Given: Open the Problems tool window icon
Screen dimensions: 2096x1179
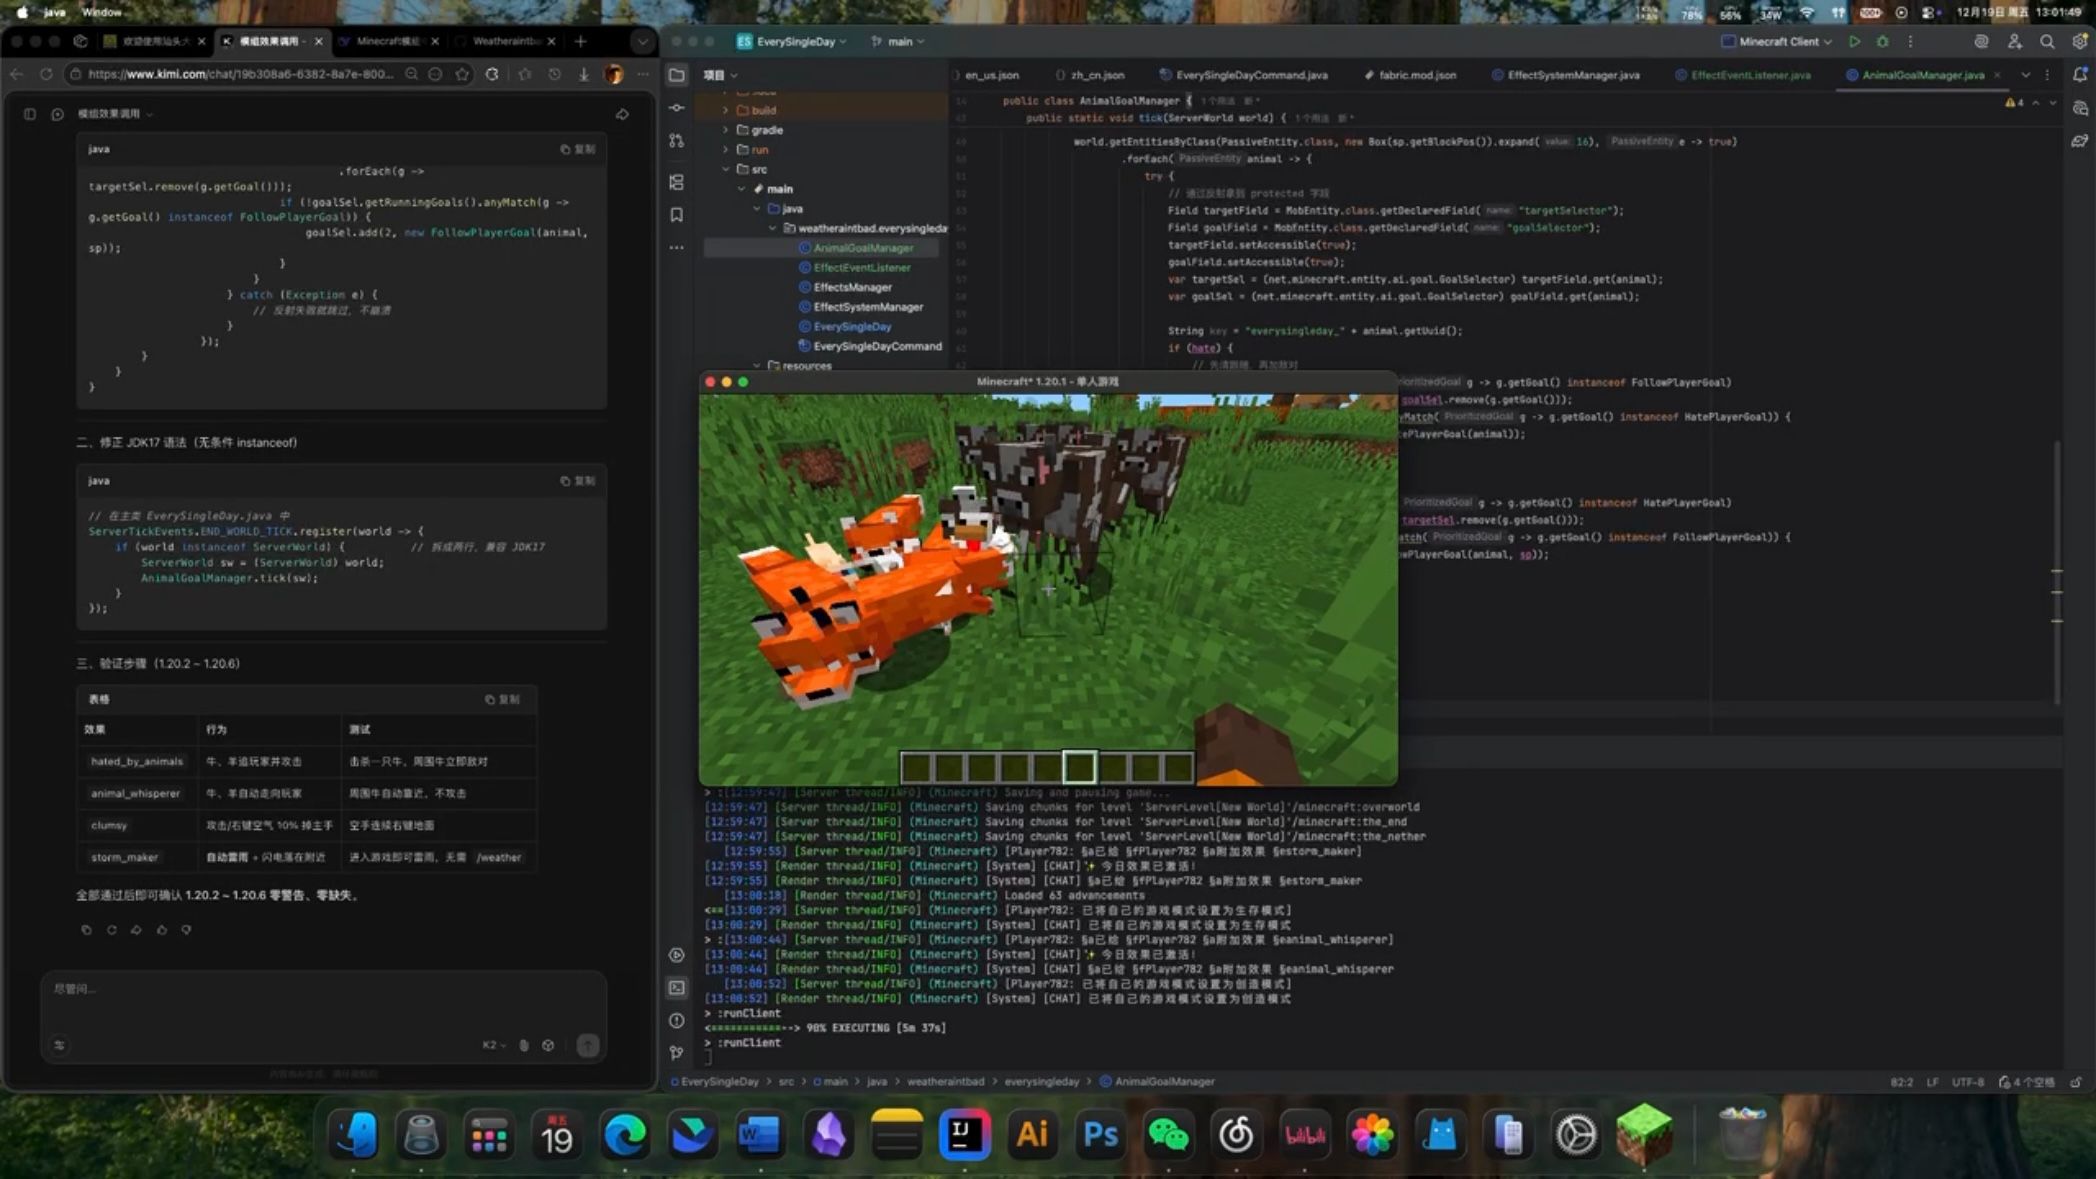Looking at the screenshot, I should pyautogui.click(x=677, y=1021).
